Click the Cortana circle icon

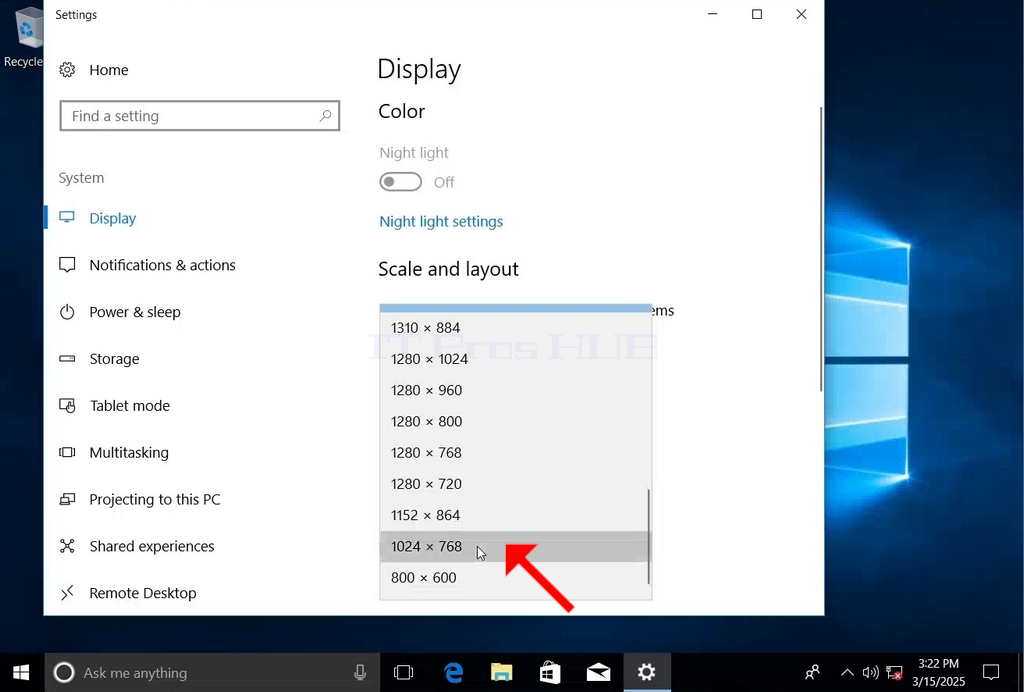(64, 672)
